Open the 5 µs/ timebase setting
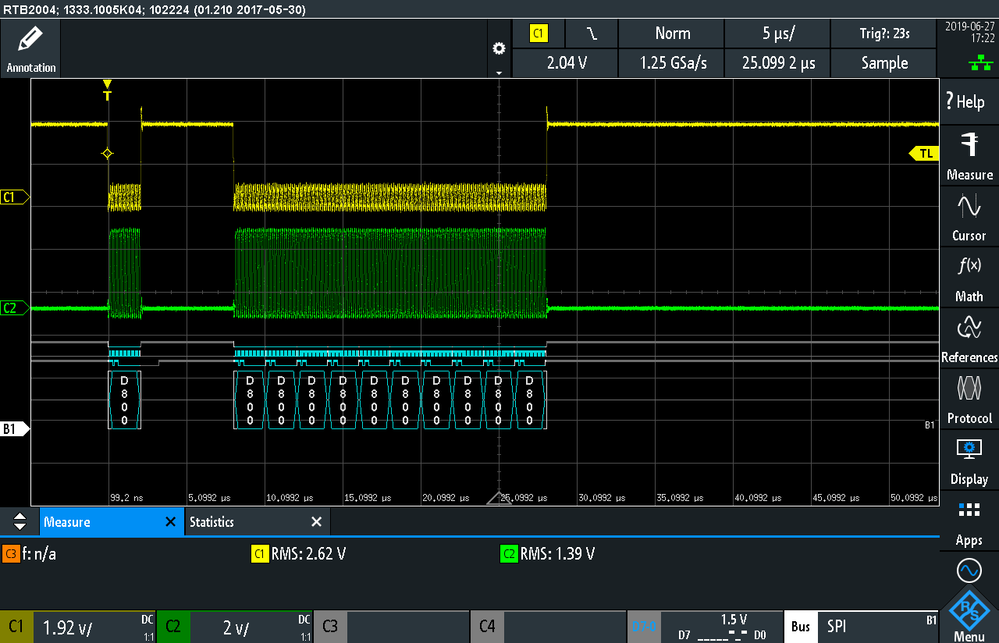Screen dimensions: 999x643 778,33
